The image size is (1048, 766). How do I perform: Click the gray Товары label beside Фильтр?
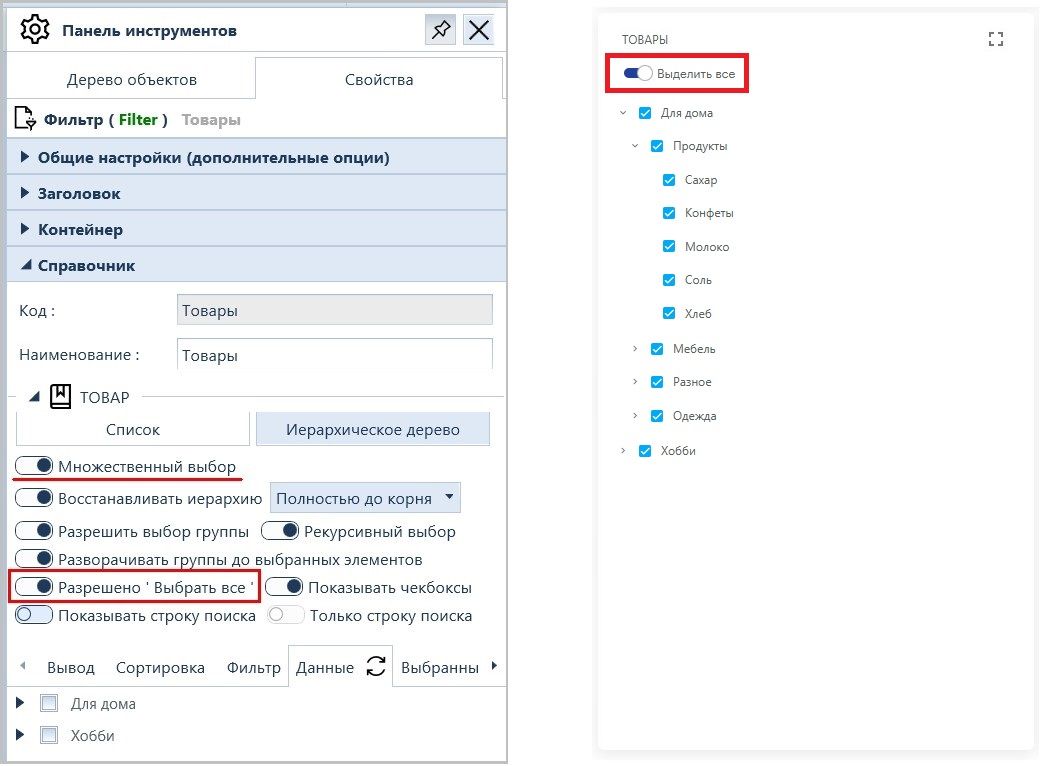point(211,120)
